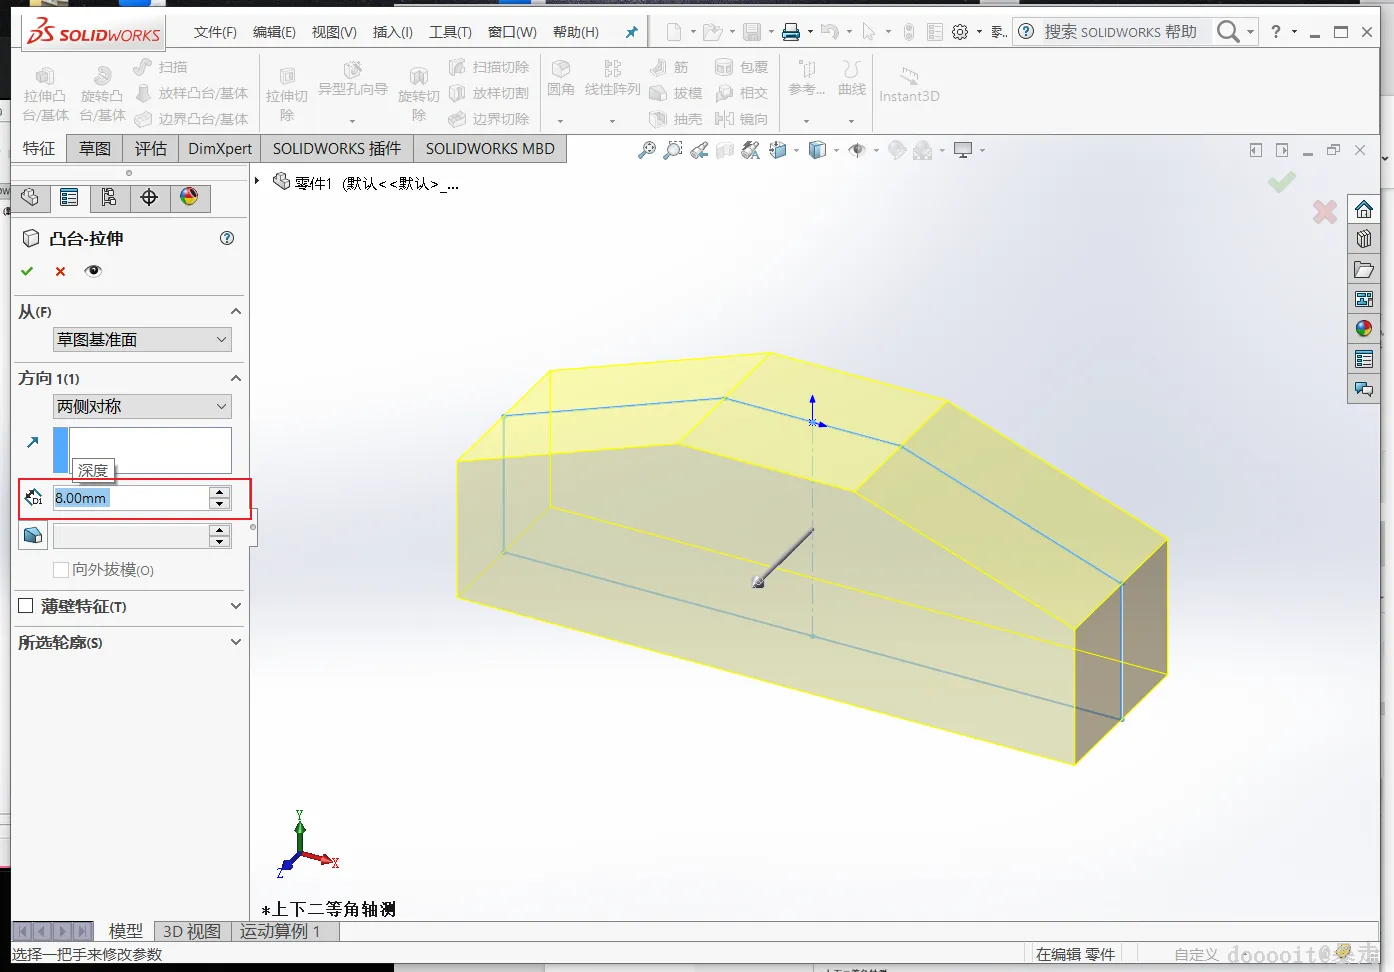Click the Zoom to Fit view icon
Viewport: 1394px width, 972px height.
[x=647, y=150]
